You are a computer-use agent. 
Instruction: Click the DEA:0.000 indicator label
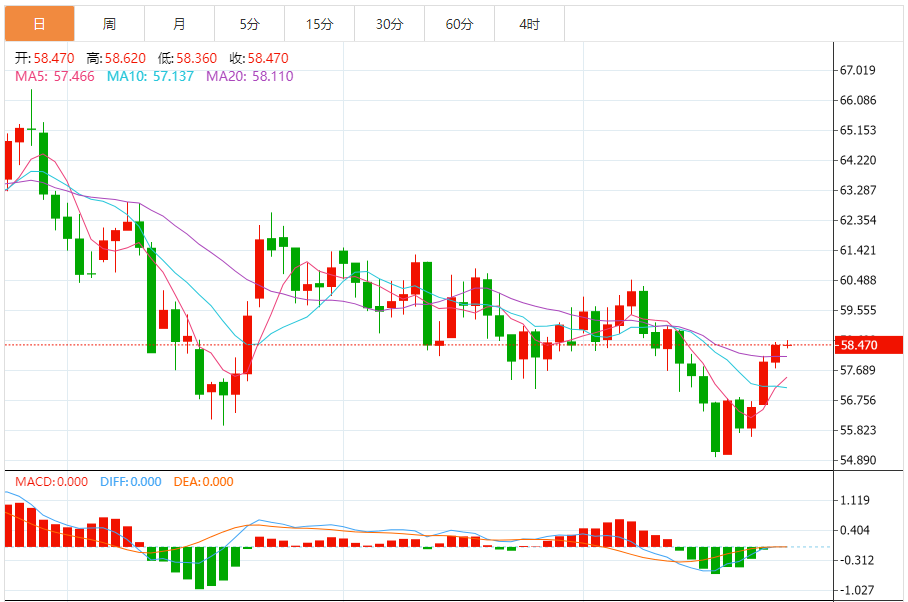(203, 482)
